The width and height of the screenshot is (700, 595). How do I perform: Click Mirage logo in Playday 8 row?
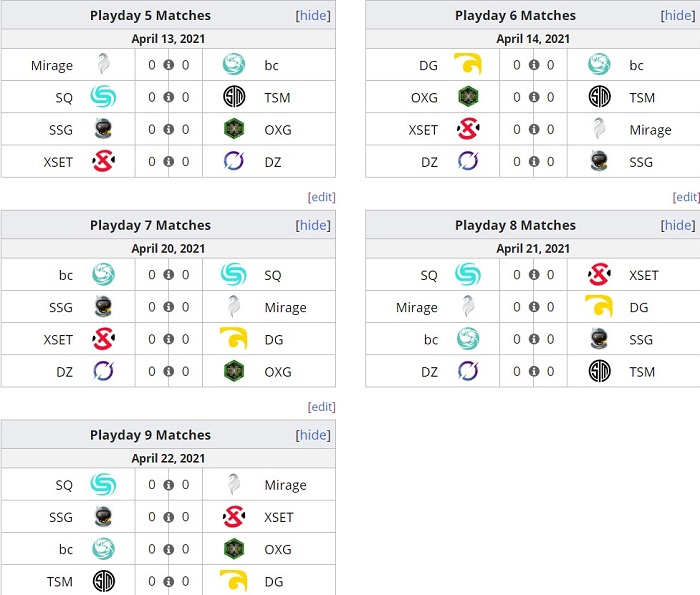pos(468,307)
